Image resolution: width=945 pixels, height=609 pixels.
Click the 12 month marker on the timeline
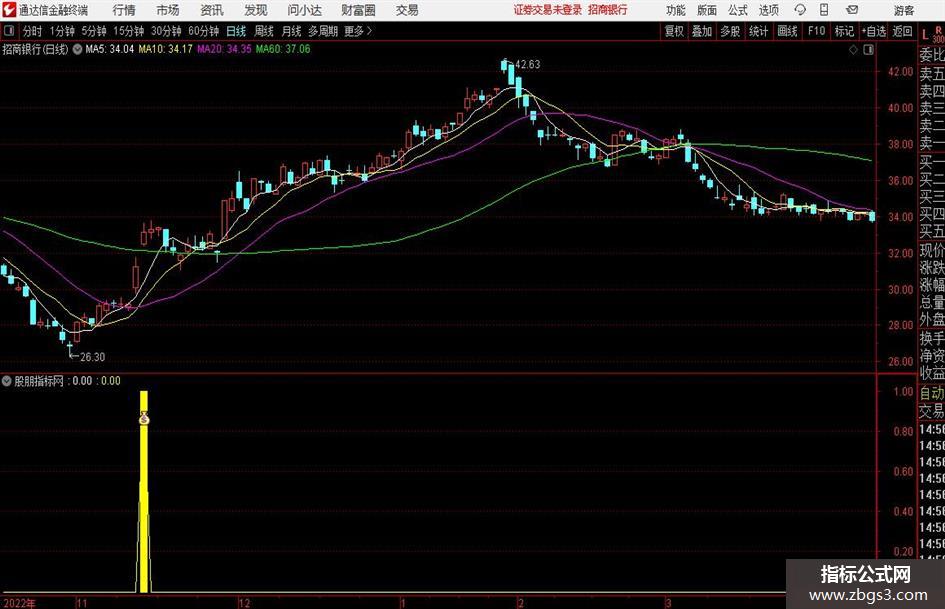(x=244, y=603)
